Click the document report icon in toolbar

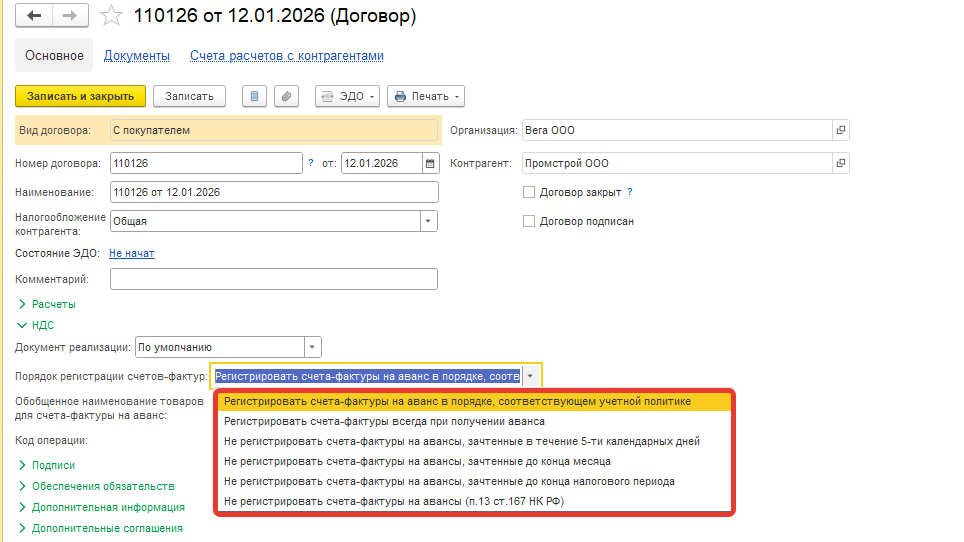[x=255, y=96]
